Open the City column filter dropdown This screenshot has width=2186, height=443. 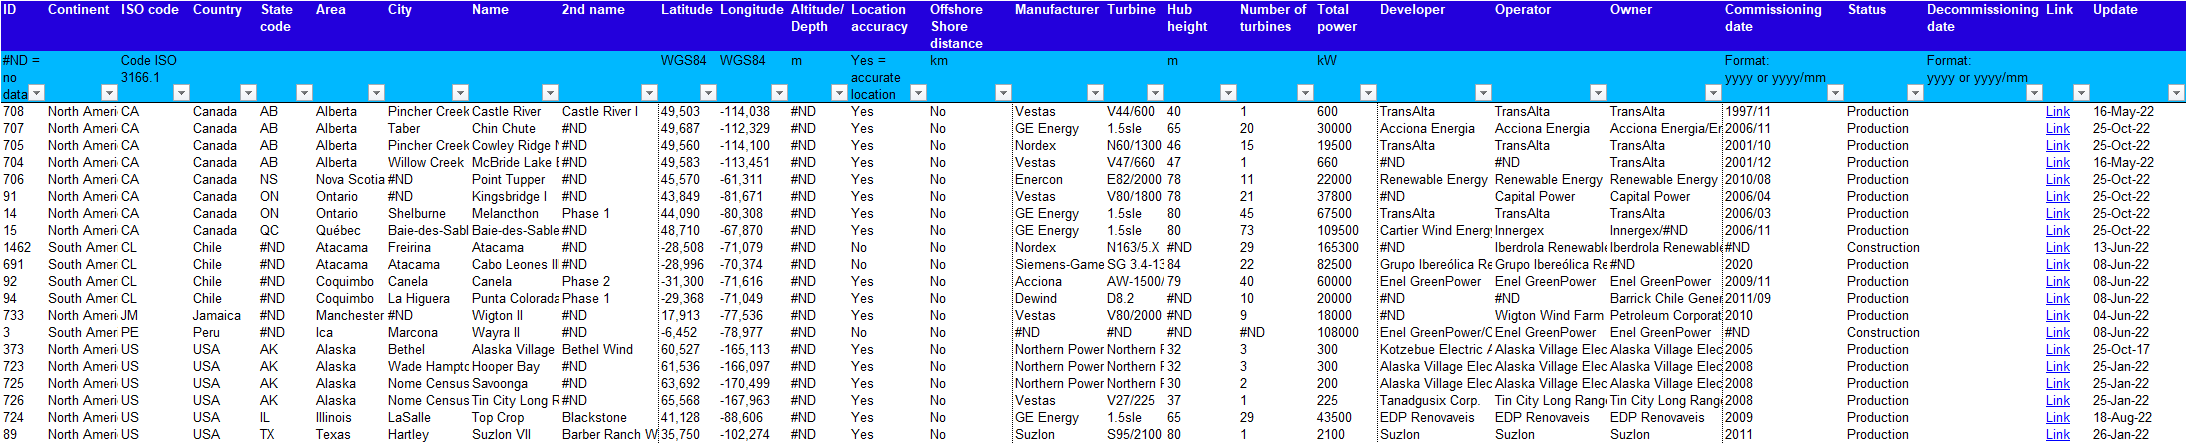click(460, 93)
